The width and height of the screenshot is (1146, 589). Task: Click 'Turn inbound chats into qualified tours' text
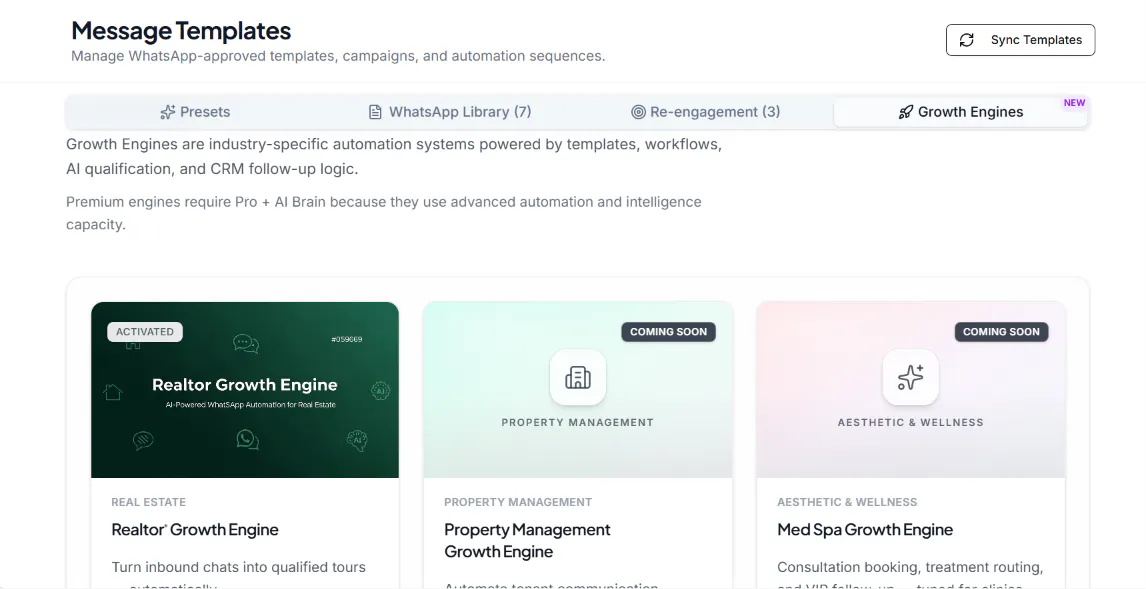pyautogui.click(x=238, y=567)
